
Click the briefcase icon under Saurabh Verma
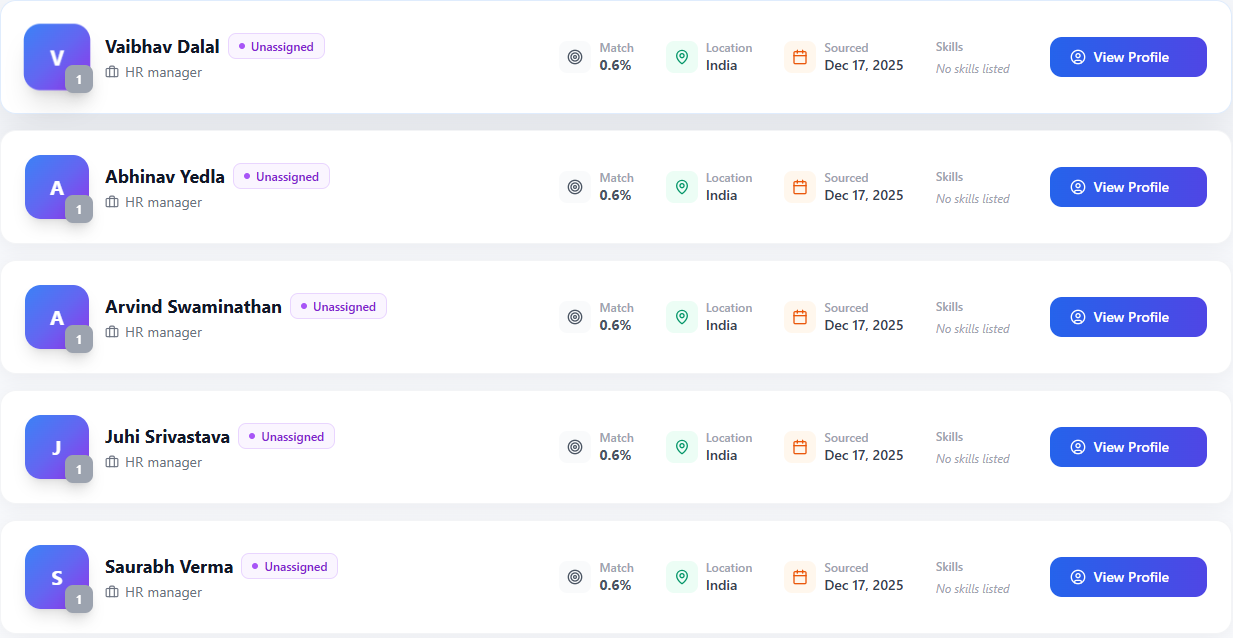(112, 592)
